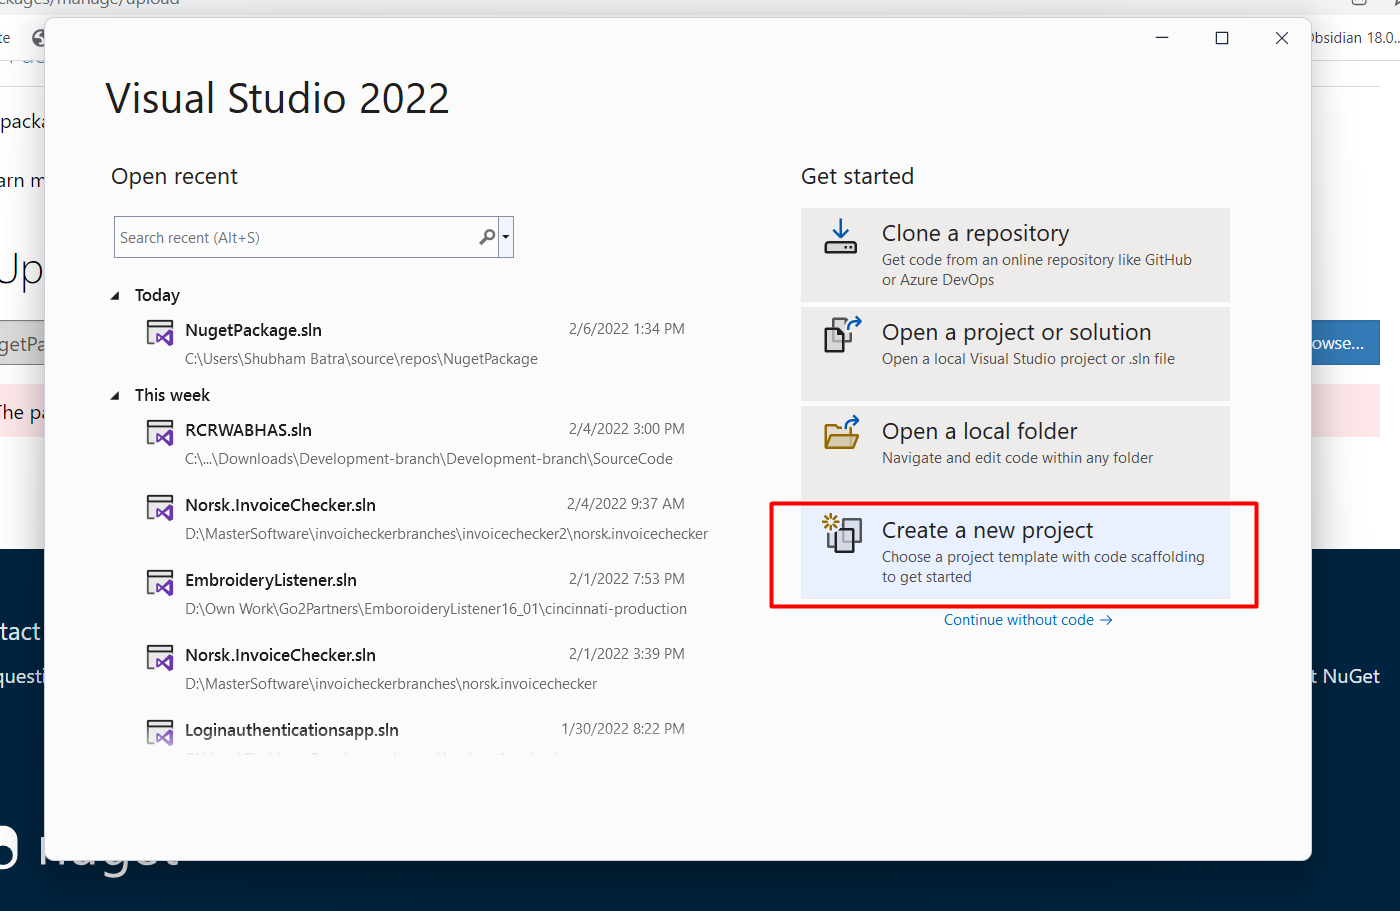Image resolution: width=1400 pixels, height=911 pixels.
Task: Select Clone a repository
Action: click(1015, 255)
